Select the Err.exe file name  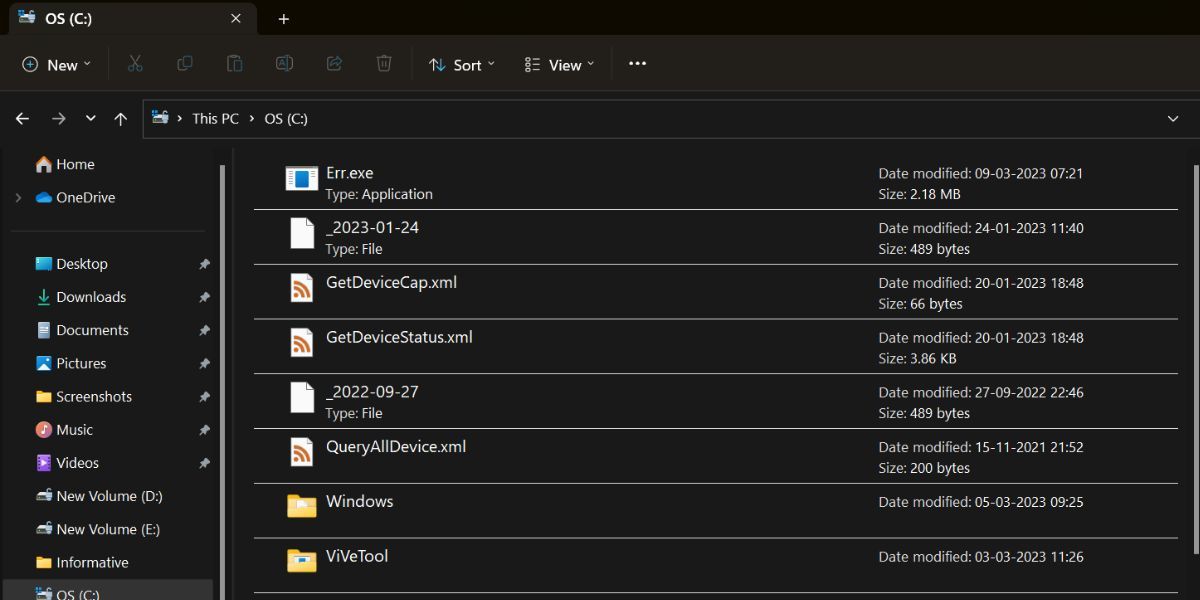[x=349, y=173]
